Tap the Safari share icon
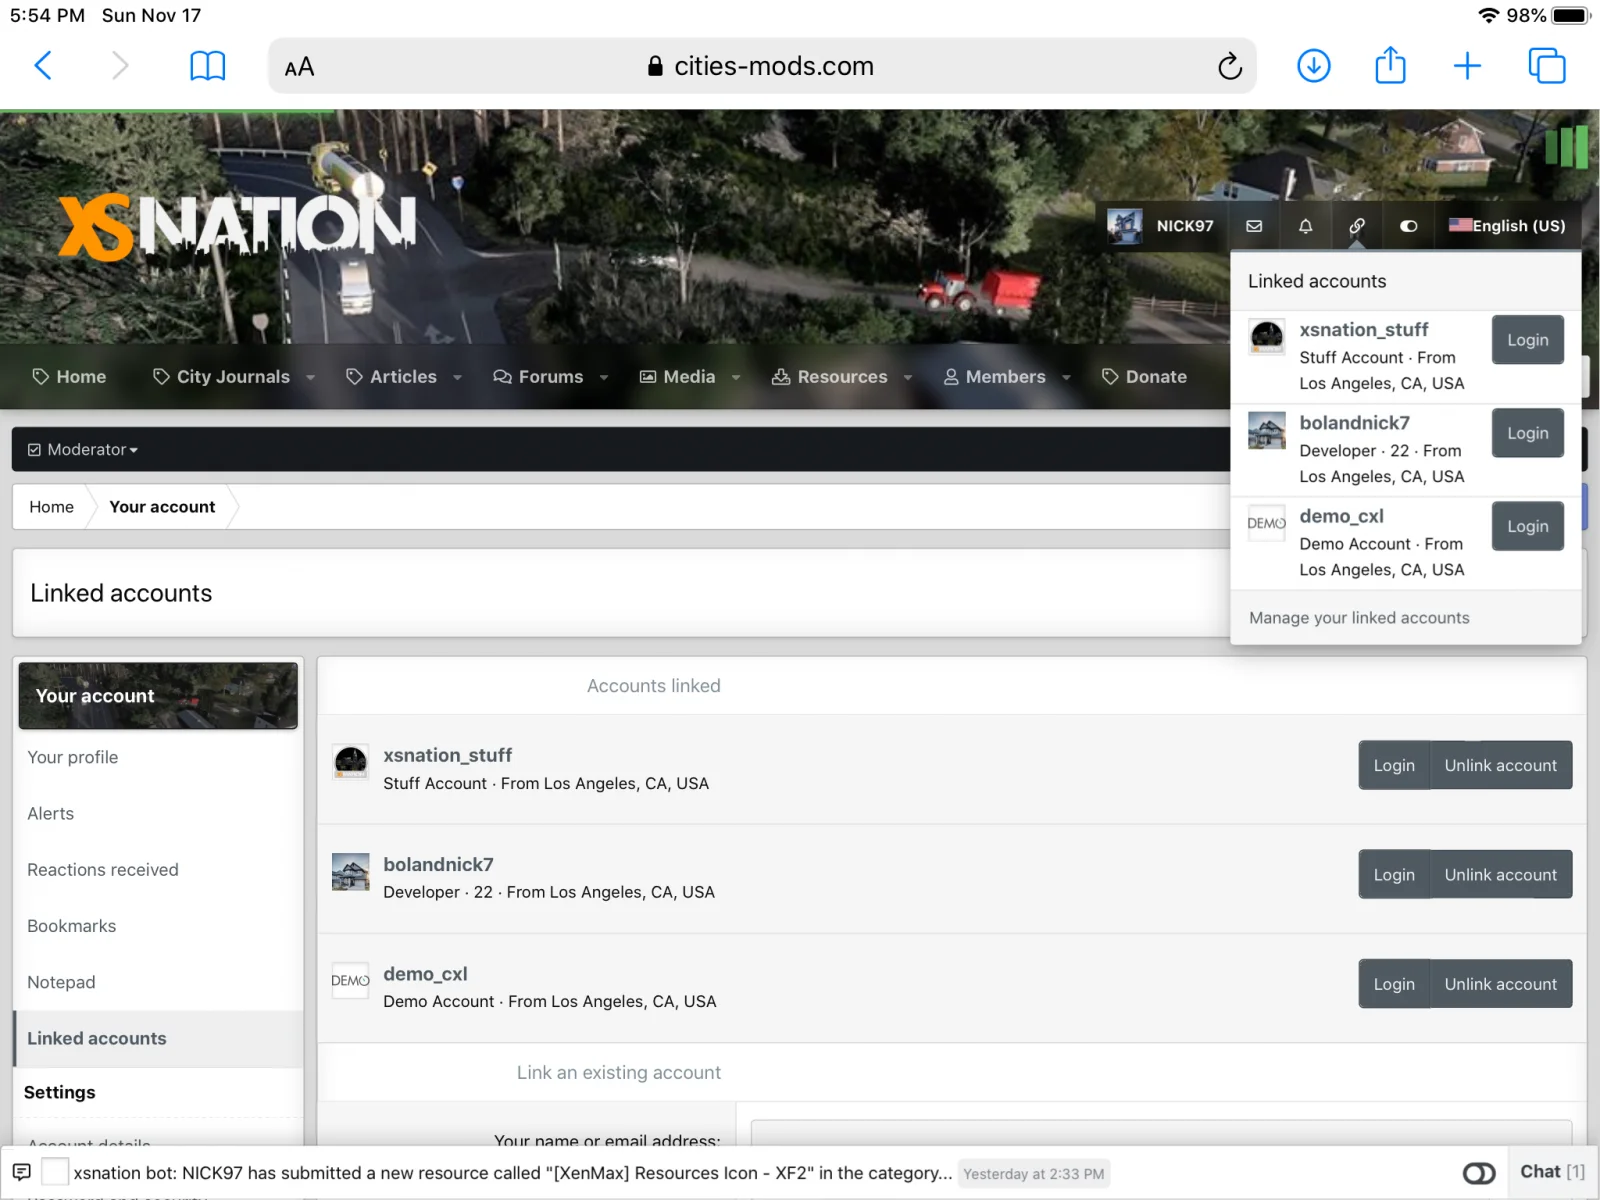This screenshot has width=1600, height=1200. coord(1390,66)
